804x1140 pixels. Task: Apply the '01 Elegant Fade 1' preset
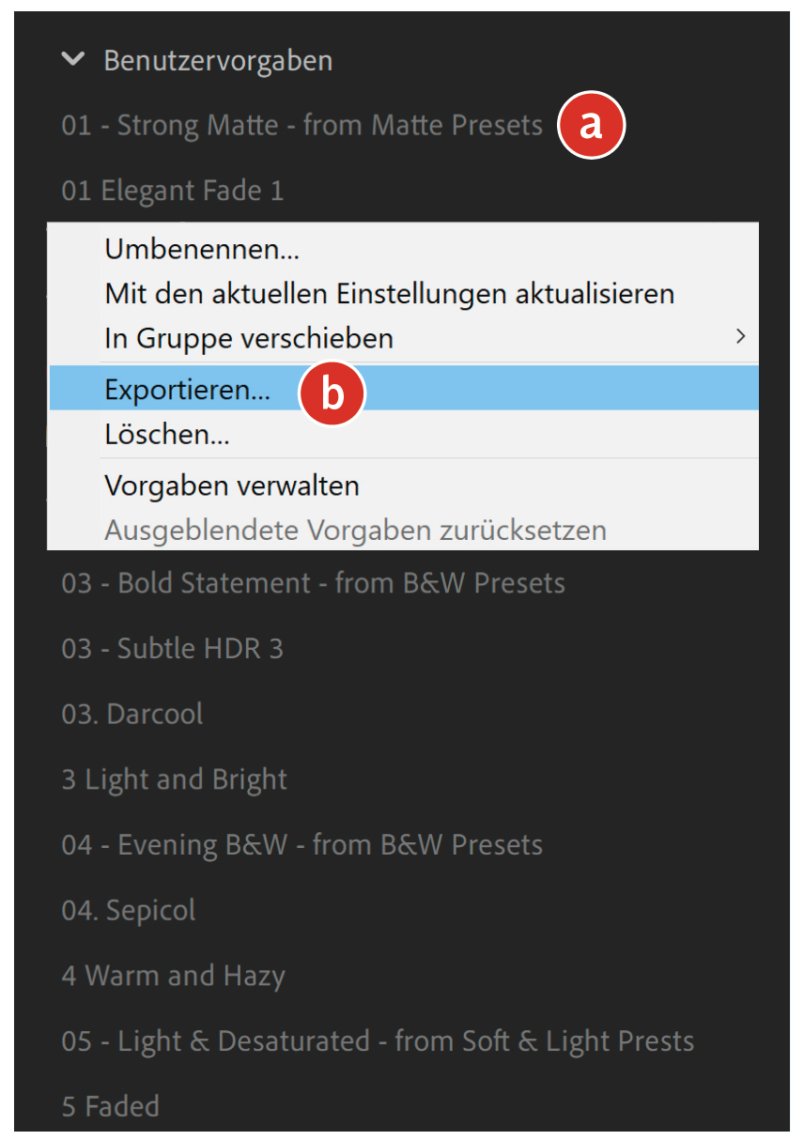[x=172, y=190]
